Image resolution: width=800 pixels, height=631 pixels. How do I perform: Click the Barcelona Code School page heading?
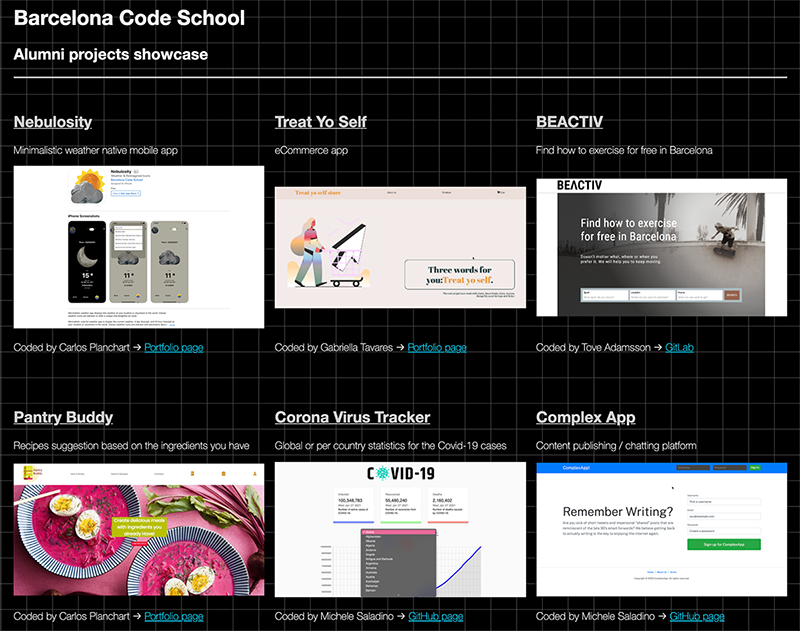[x=129, y=18]
